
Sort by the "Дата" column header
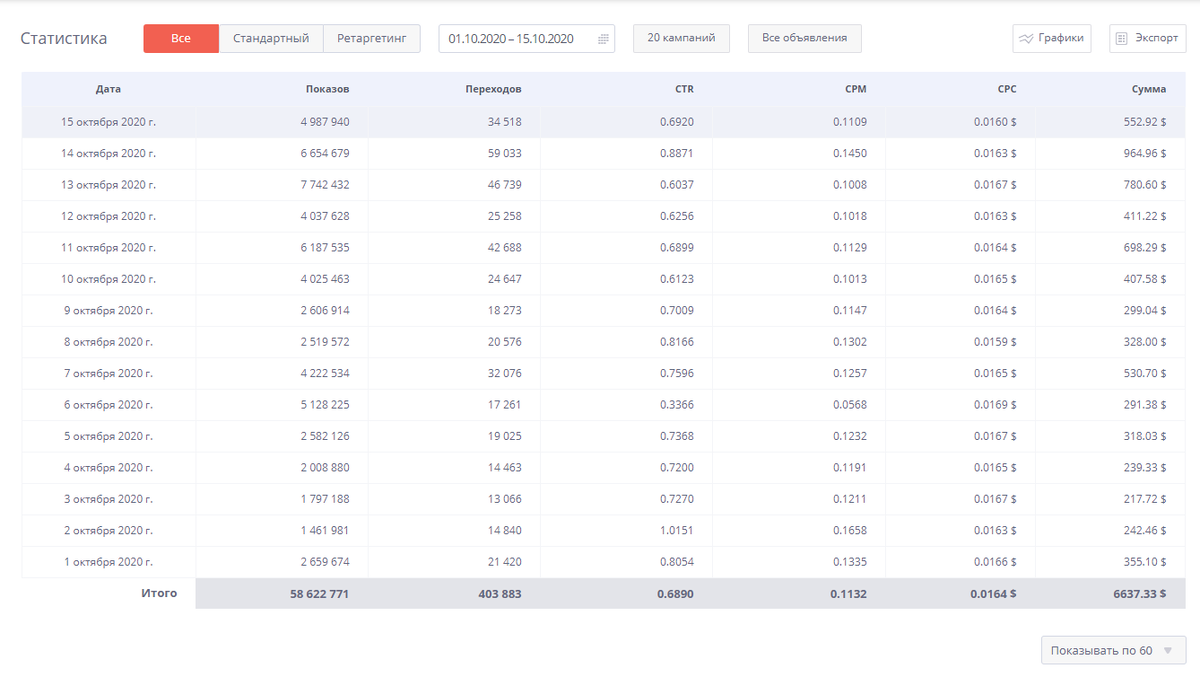pos(108,89)
